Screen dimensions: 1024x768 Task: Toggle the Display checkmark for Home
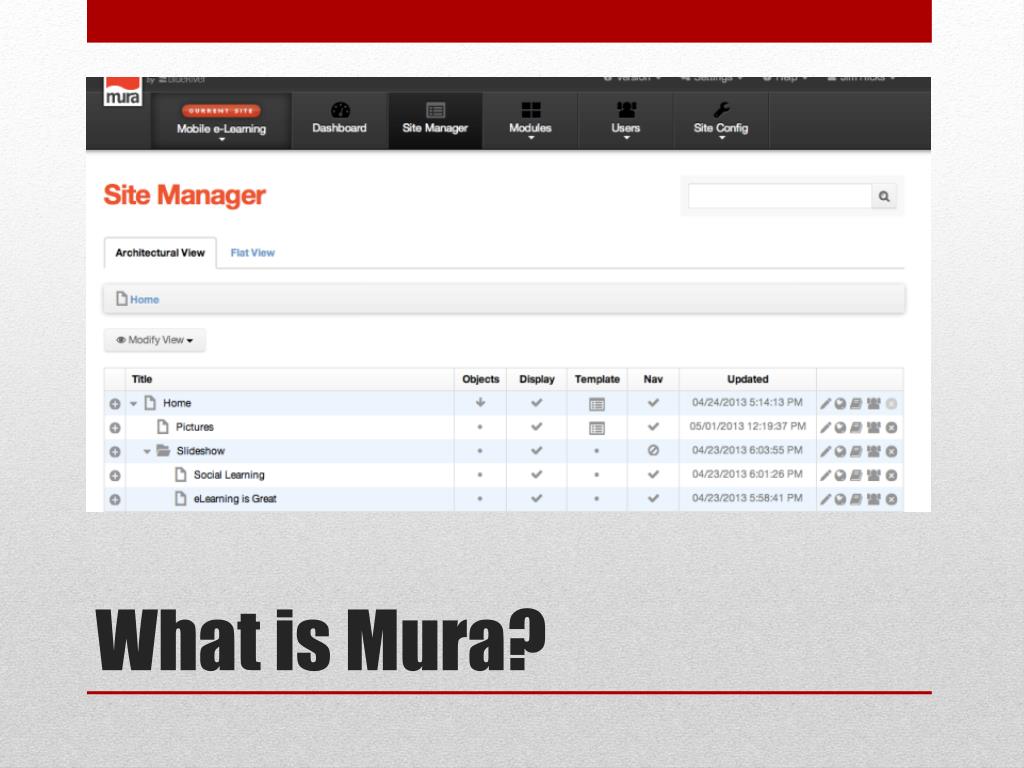[537, 402]
